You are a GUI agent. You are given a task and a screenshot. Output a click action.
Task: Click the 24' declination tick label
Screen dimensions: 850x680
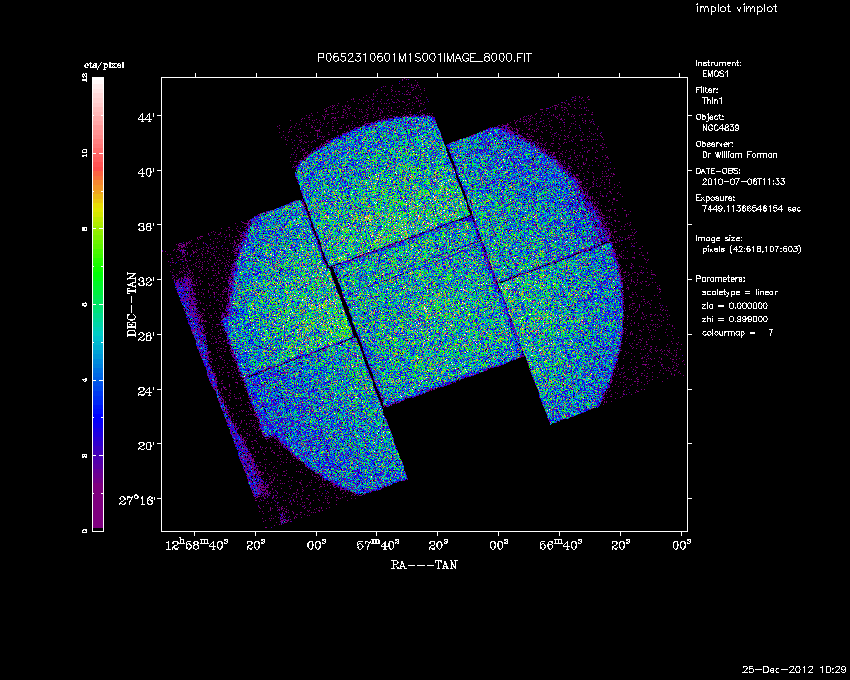click(145, 390)
